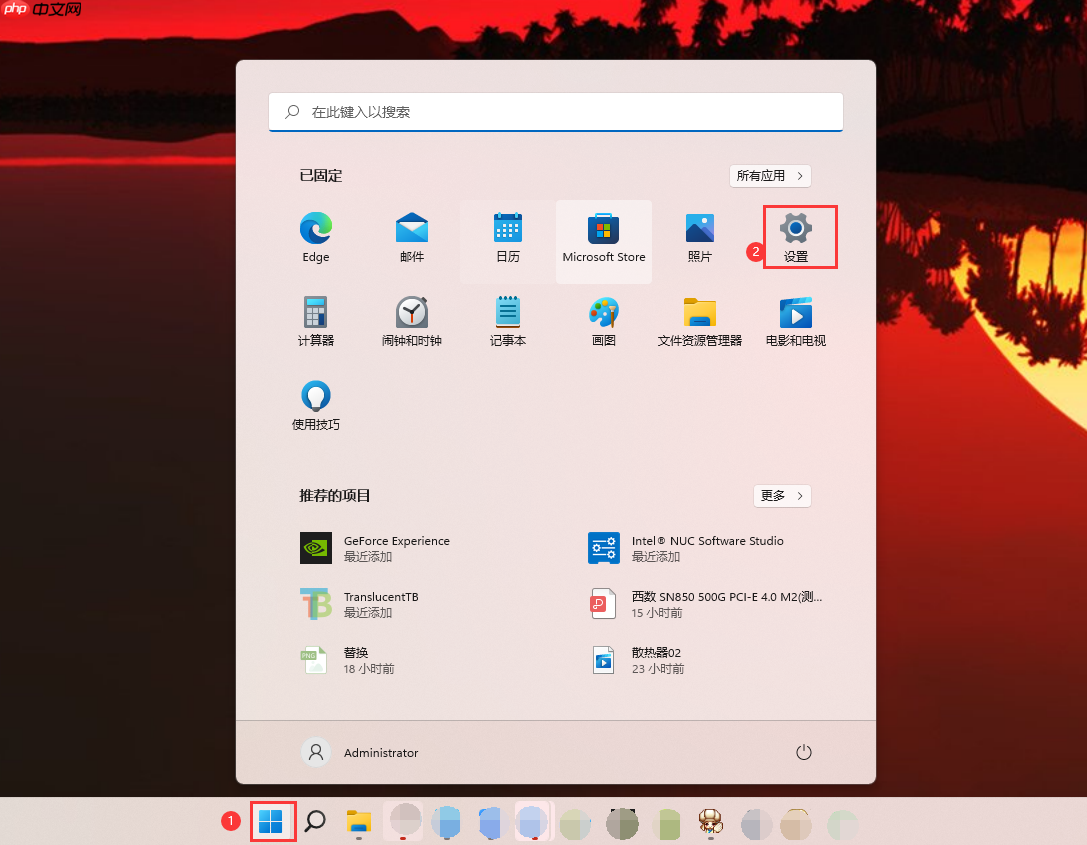This screenshot has width=1087, height=845.
Task: Open Microsoft Edge from pinned apps
Action: 315,237
